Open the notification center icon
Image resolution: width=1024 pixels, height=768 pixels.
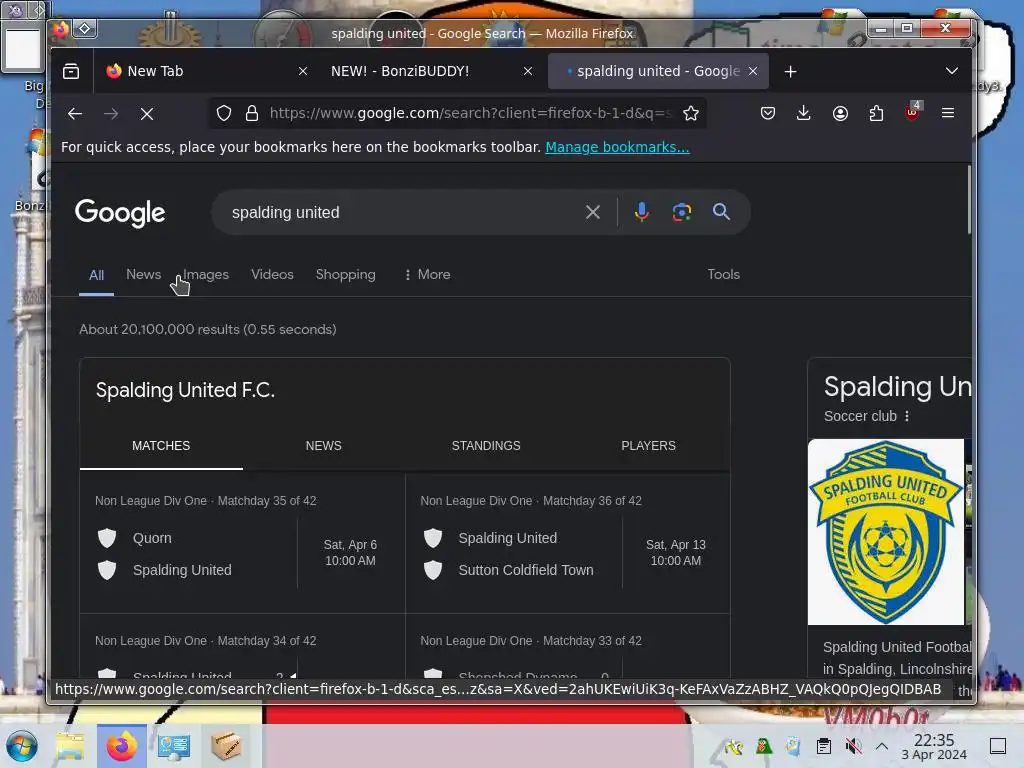click(997, 746)
